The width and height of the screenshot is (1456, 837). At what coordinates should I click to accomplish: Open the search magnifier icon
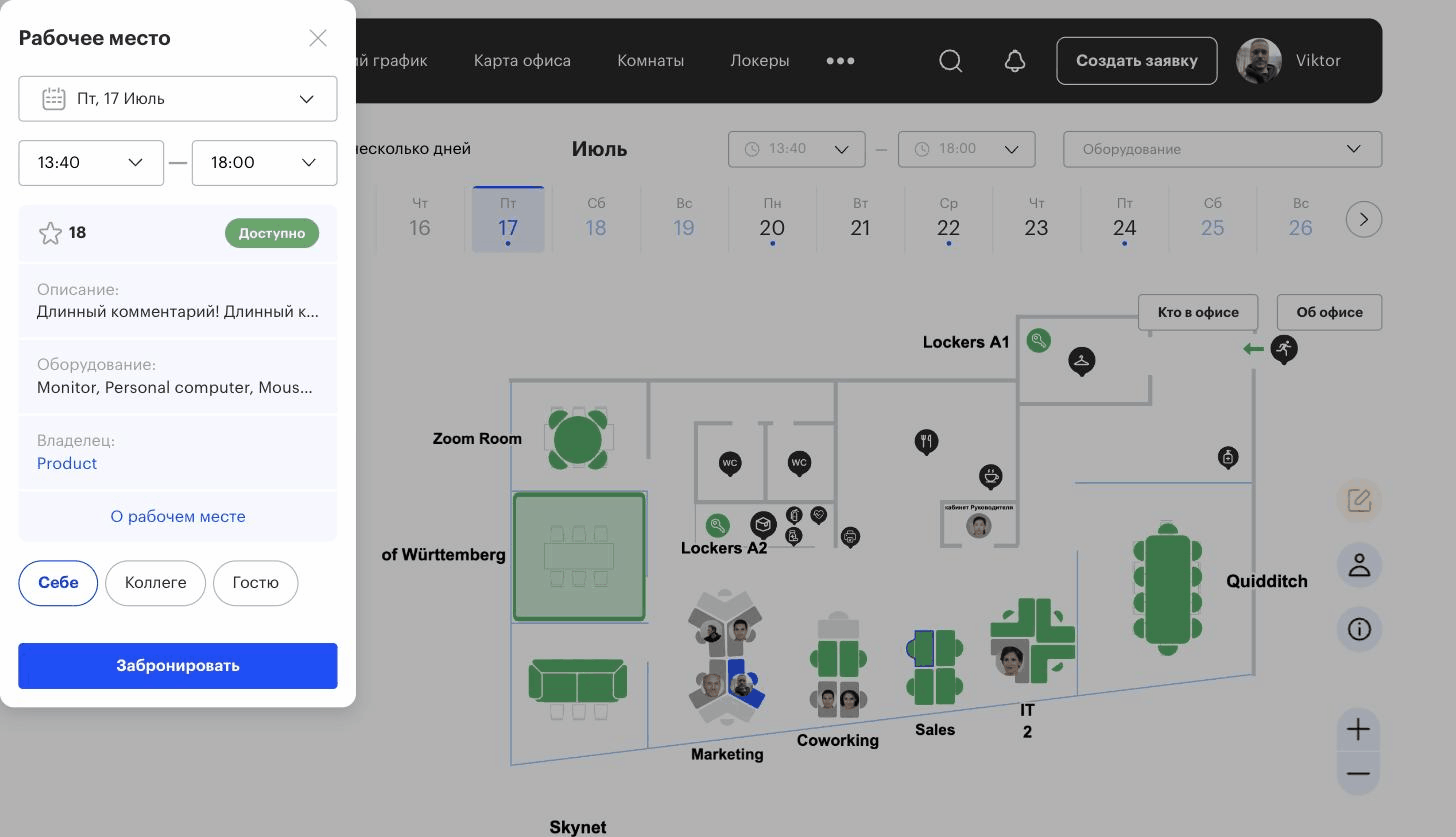[951, 61]
